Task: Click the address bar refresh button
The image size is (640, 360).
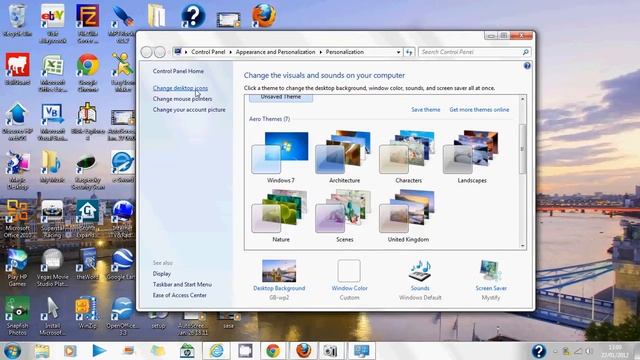Action: pos(409,52)
